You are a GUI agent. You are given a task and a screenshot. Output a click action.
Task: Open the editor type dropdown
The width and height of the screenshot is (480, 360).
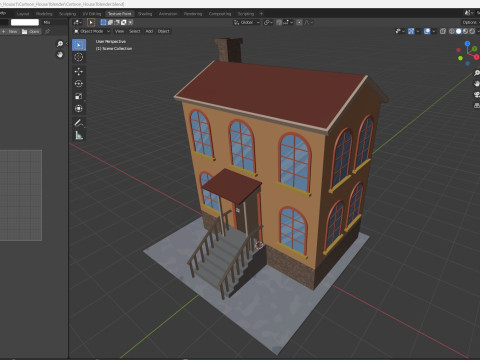pyautogui.click(x=78, y=22)
